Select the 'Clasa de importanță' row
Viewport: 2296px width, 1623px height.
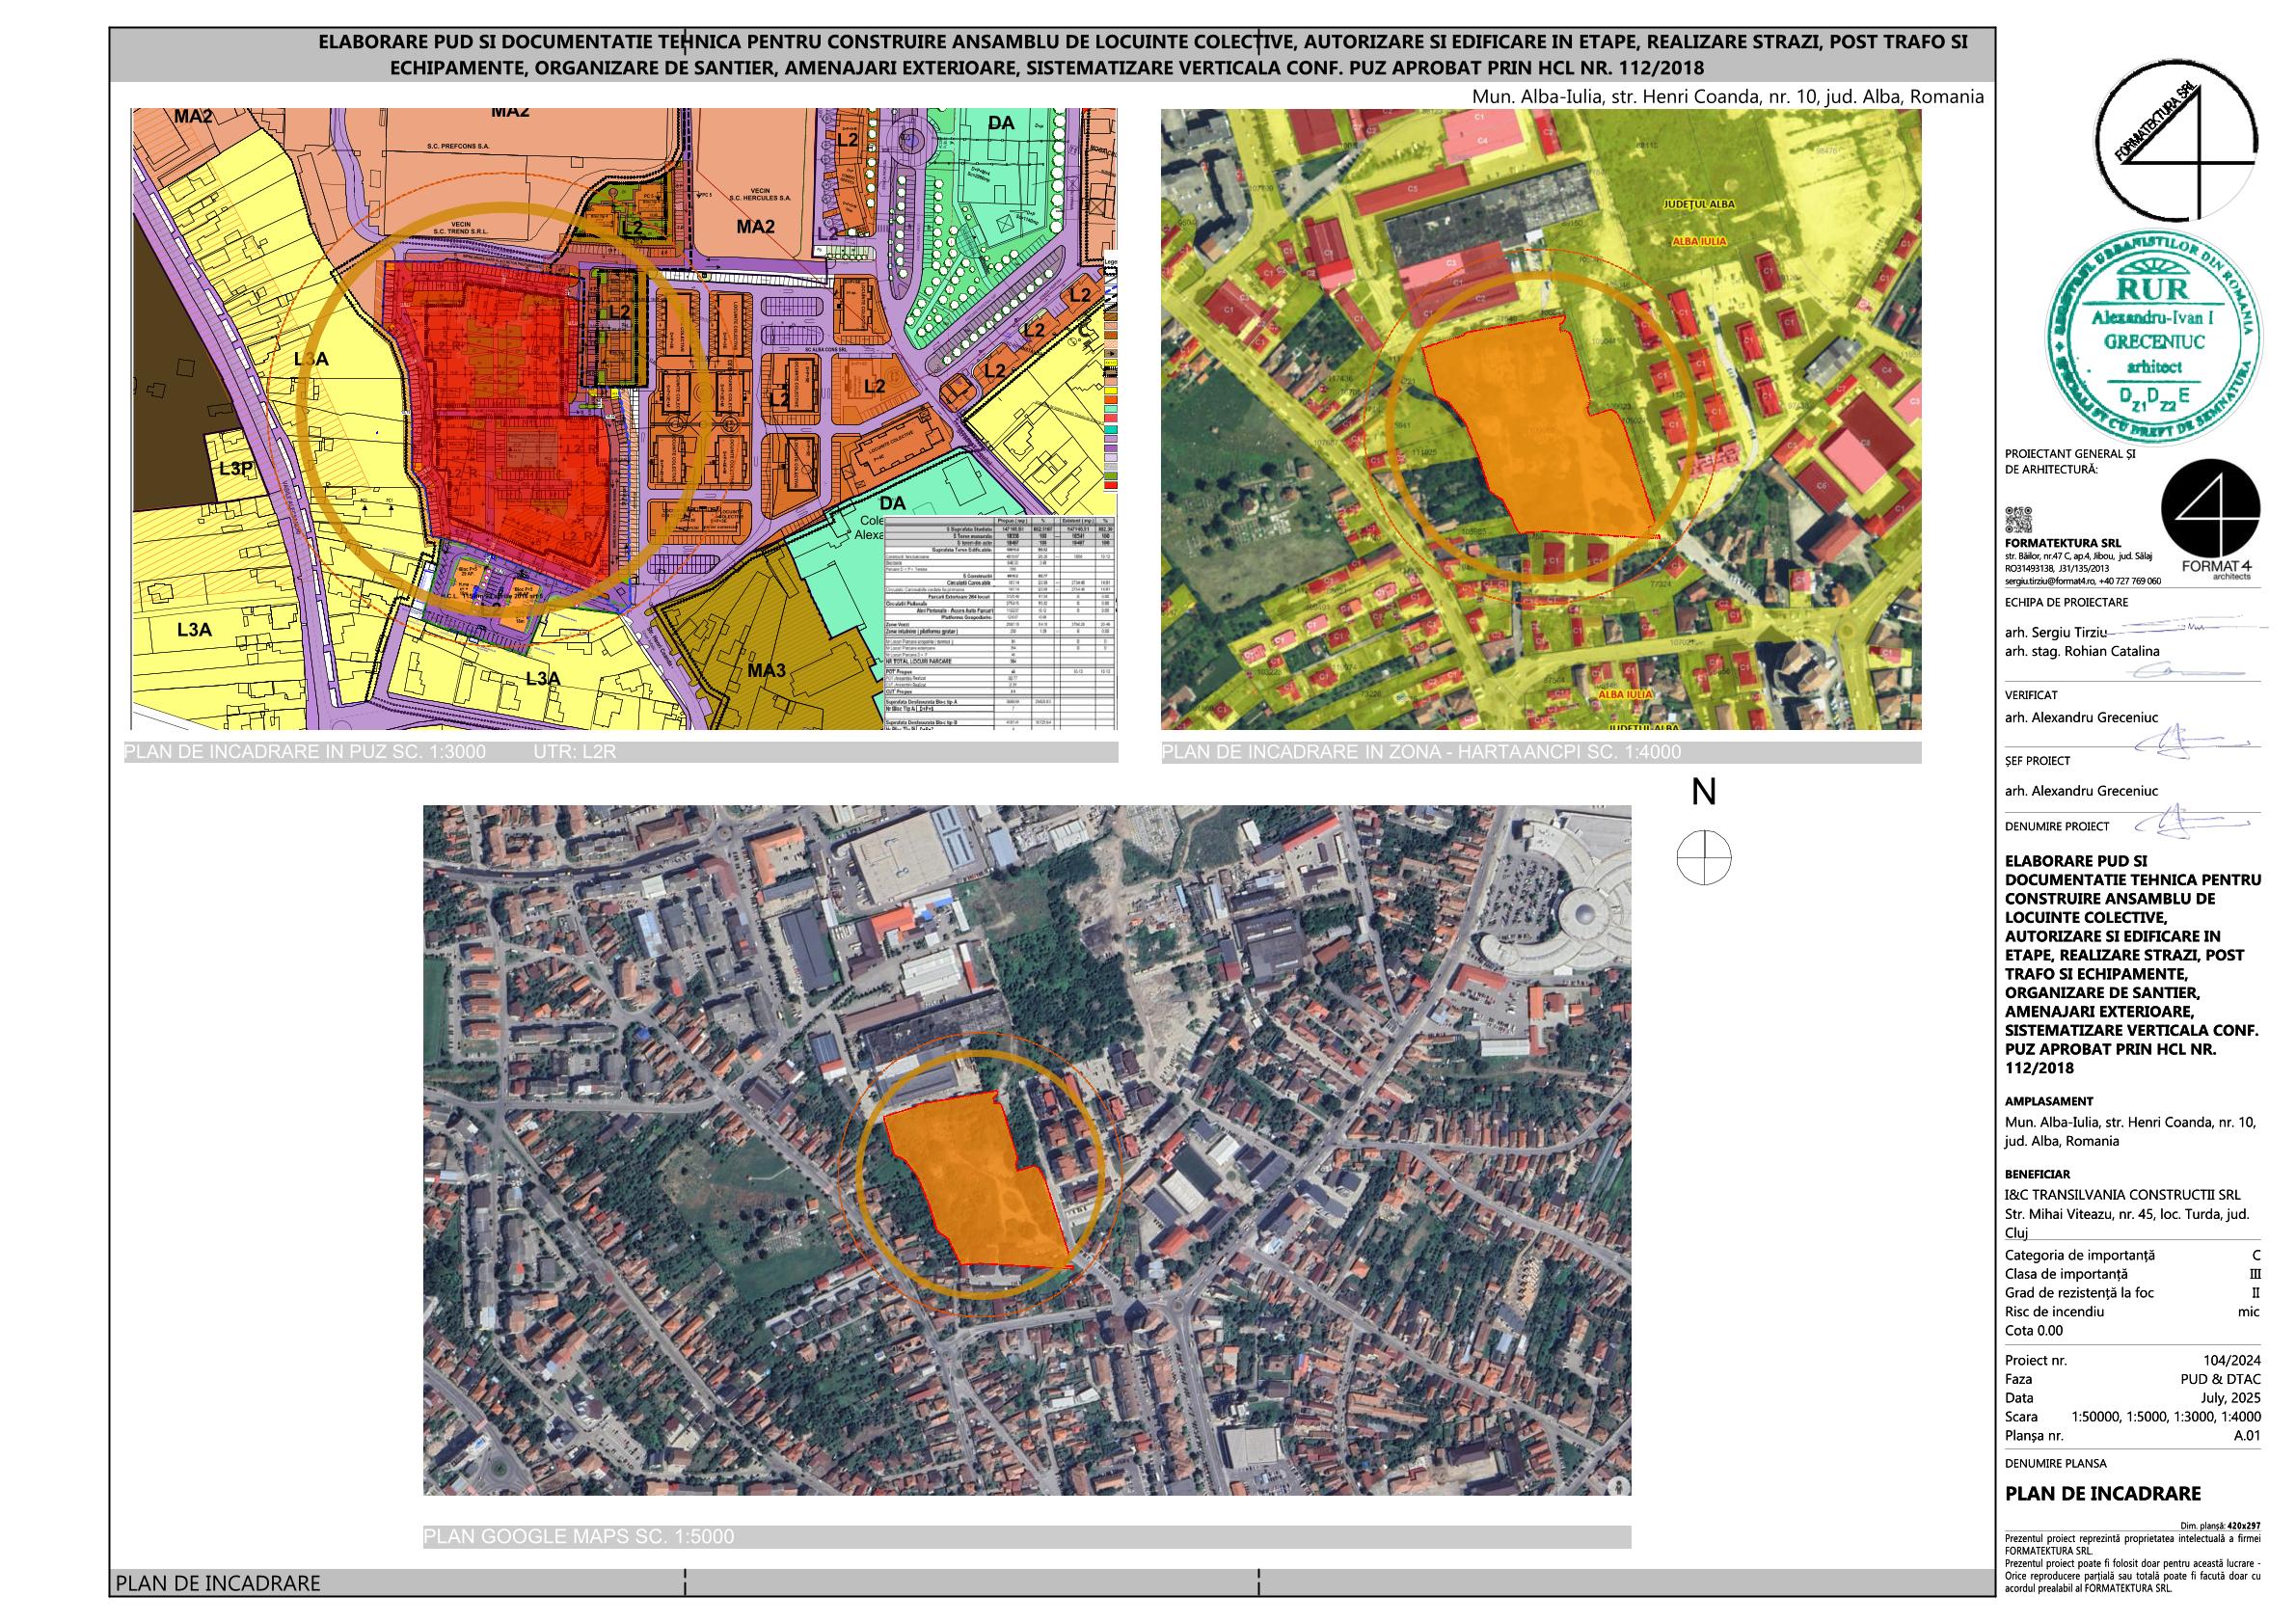click(2132, 1274)
